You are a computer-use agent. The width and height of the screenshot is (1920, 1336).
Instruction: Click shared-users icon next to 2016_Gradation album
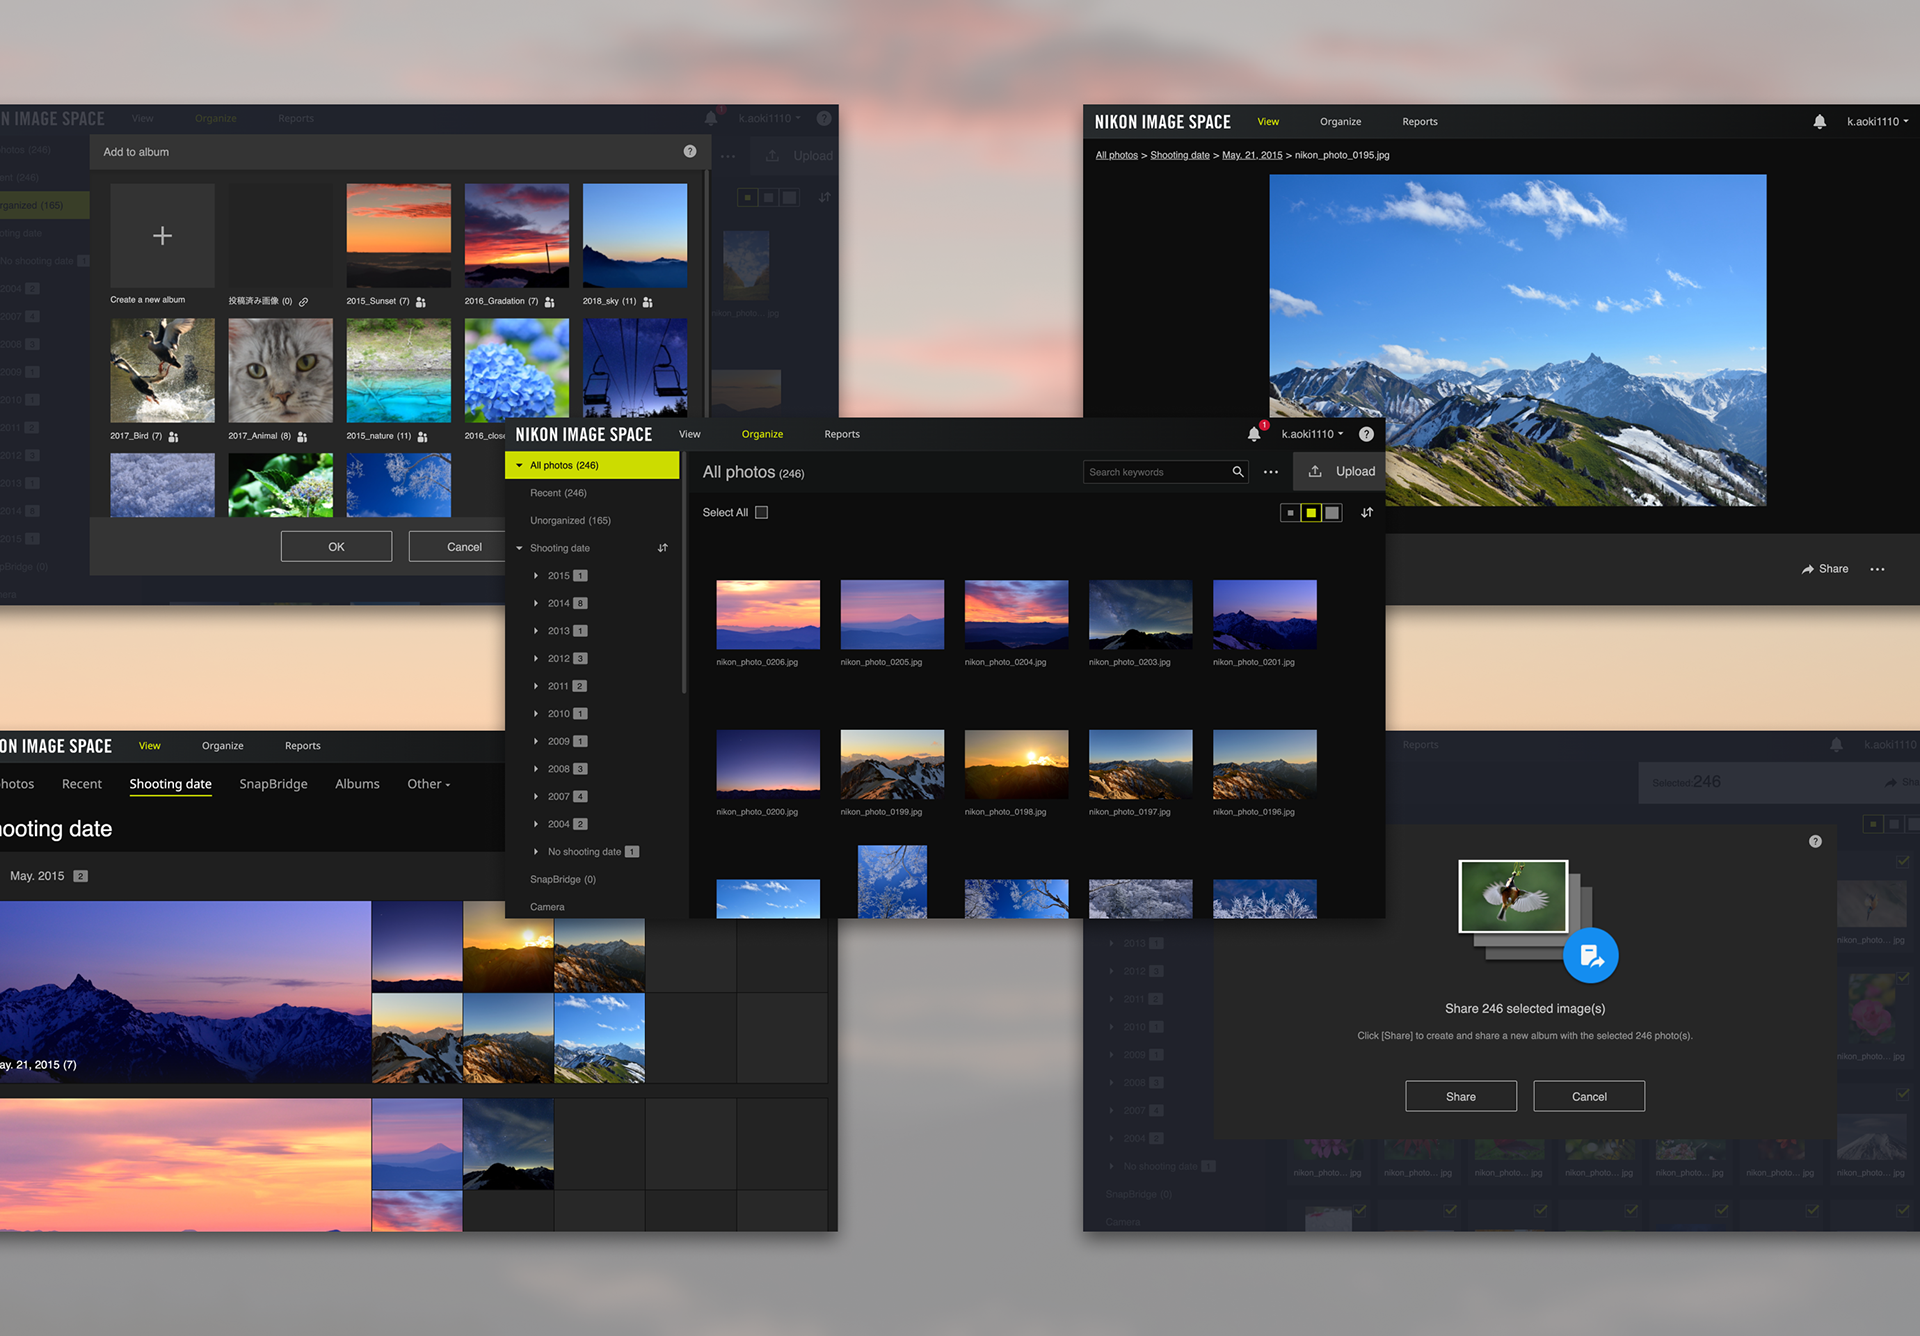[550, 302]
